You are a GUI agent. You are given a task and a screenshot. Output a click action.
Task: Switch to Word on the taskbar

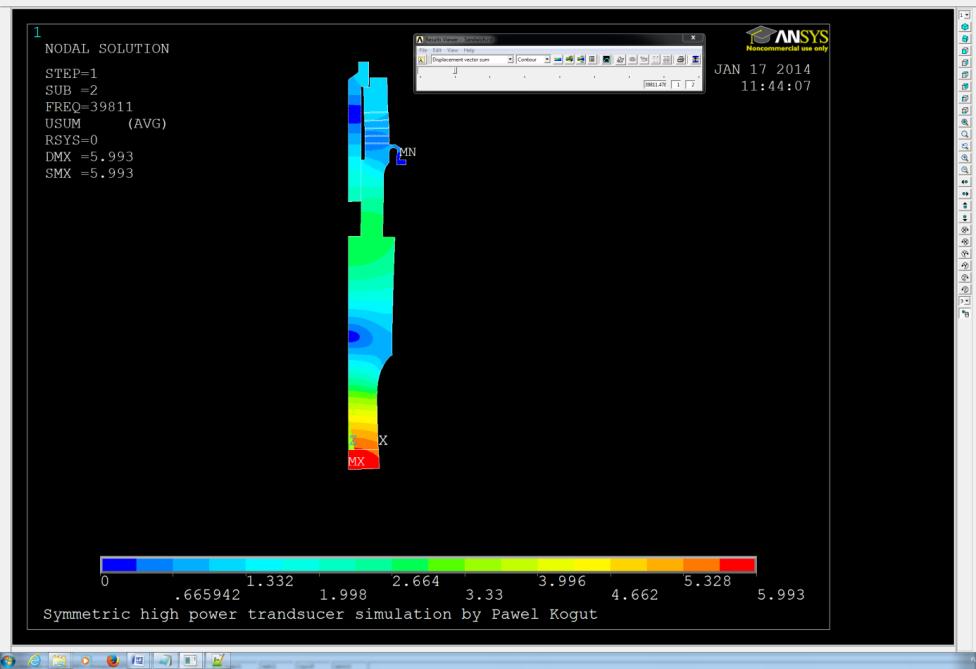(138, 661)
